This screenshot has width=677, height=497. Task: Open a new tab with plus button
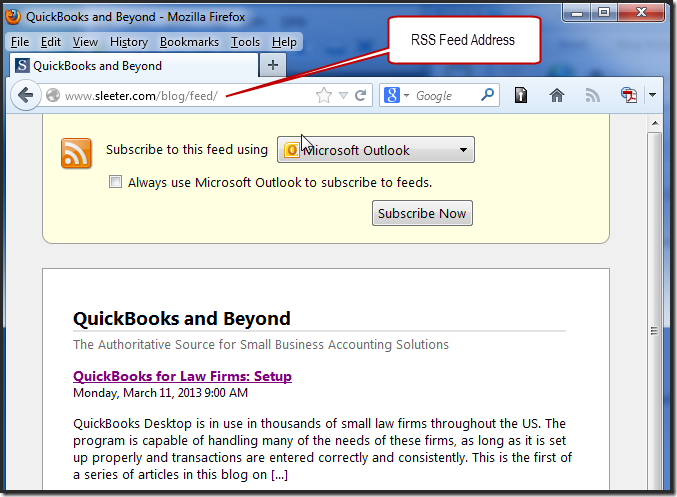pos(272,65)
